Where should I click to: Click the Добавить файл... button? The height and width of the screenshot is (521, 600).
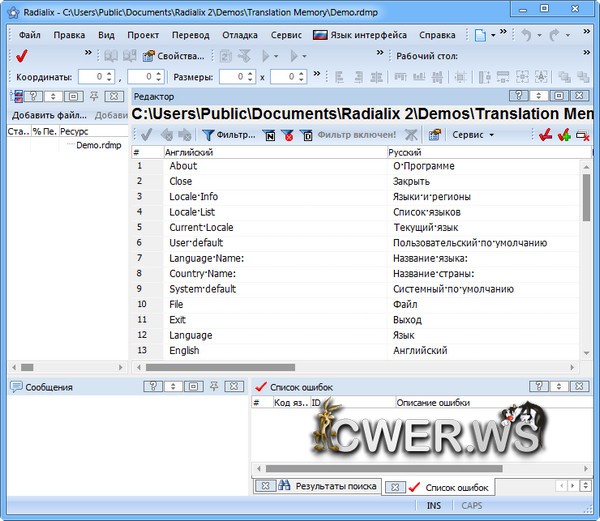[x=48, y=115]
